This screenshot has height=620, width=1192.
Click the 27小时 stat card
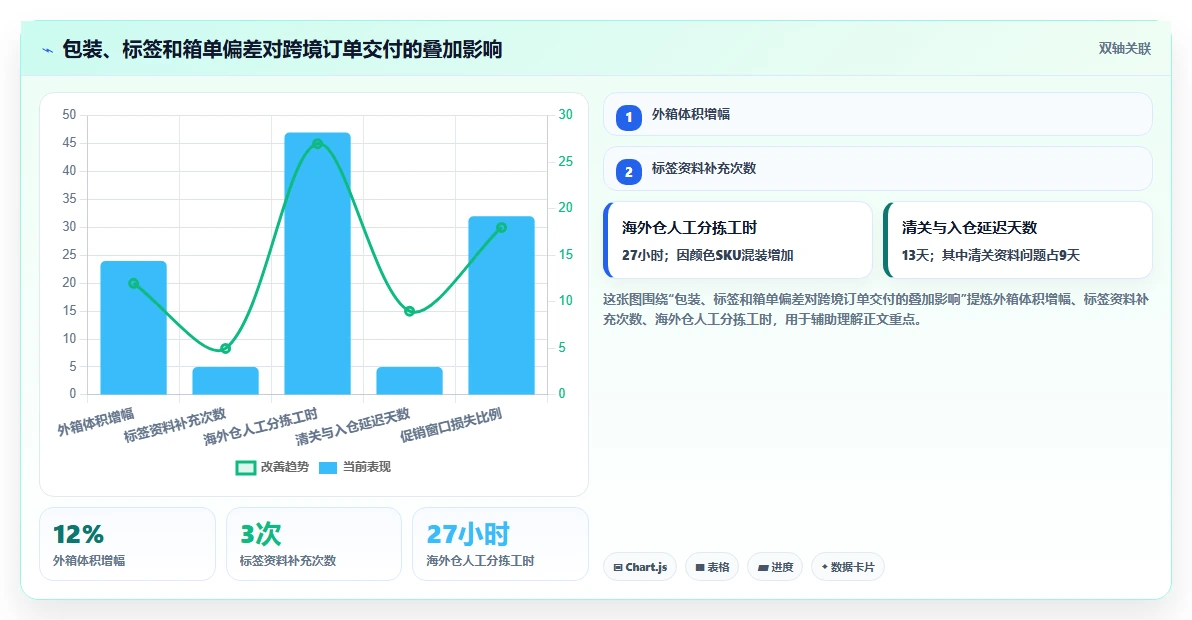(x=500, y=544)
